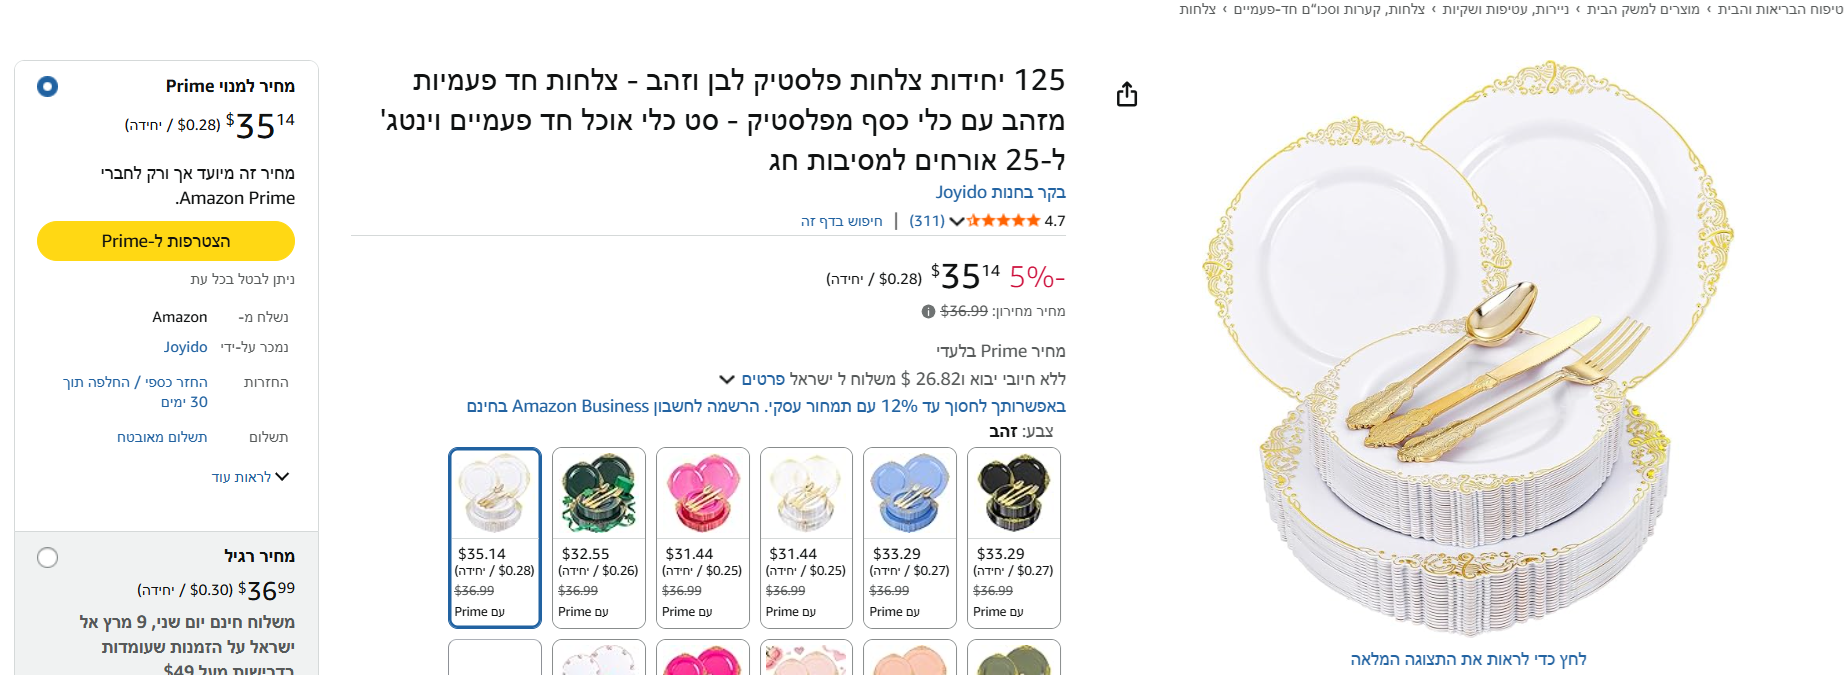Click the 'הצטרפות ל-Prime' yellow button

tap(166, 241)
